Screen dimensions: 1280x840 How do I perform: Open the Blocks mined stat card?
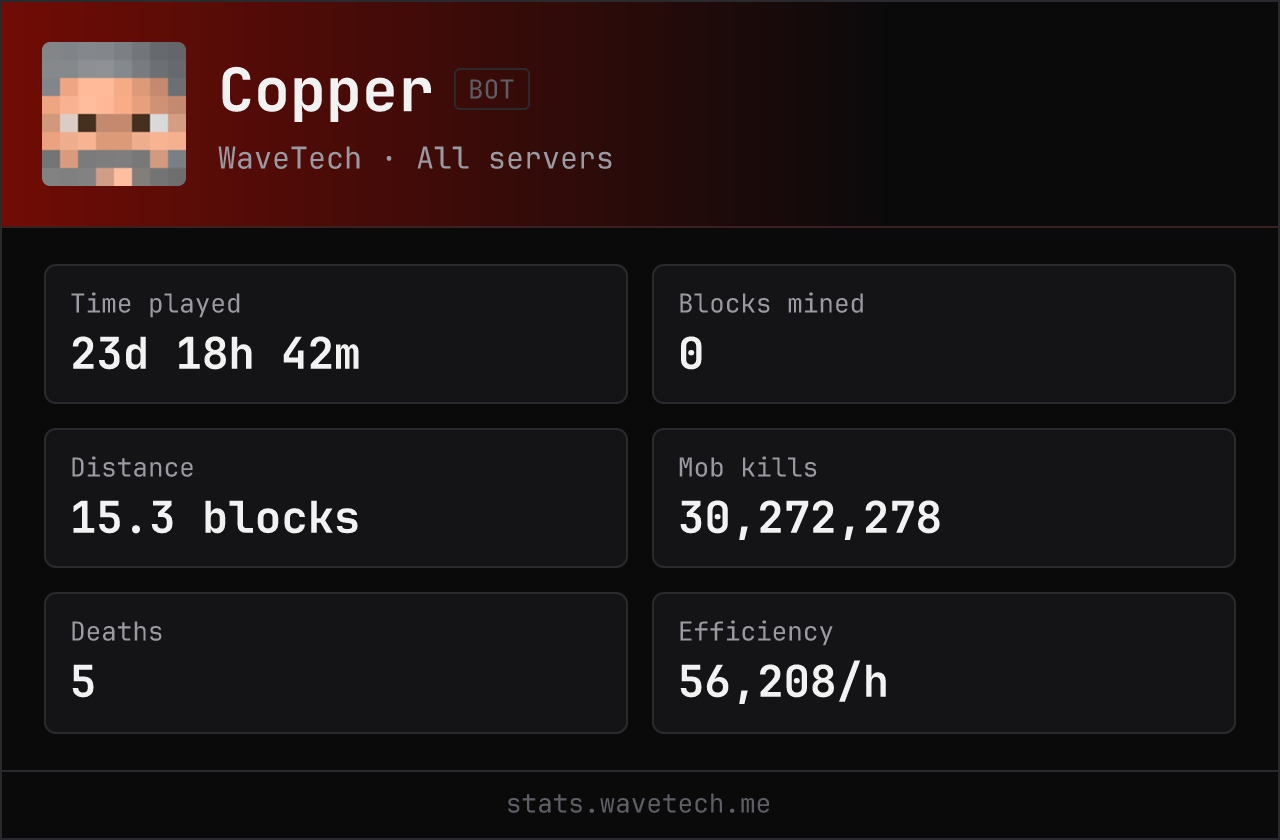[944, 334]
